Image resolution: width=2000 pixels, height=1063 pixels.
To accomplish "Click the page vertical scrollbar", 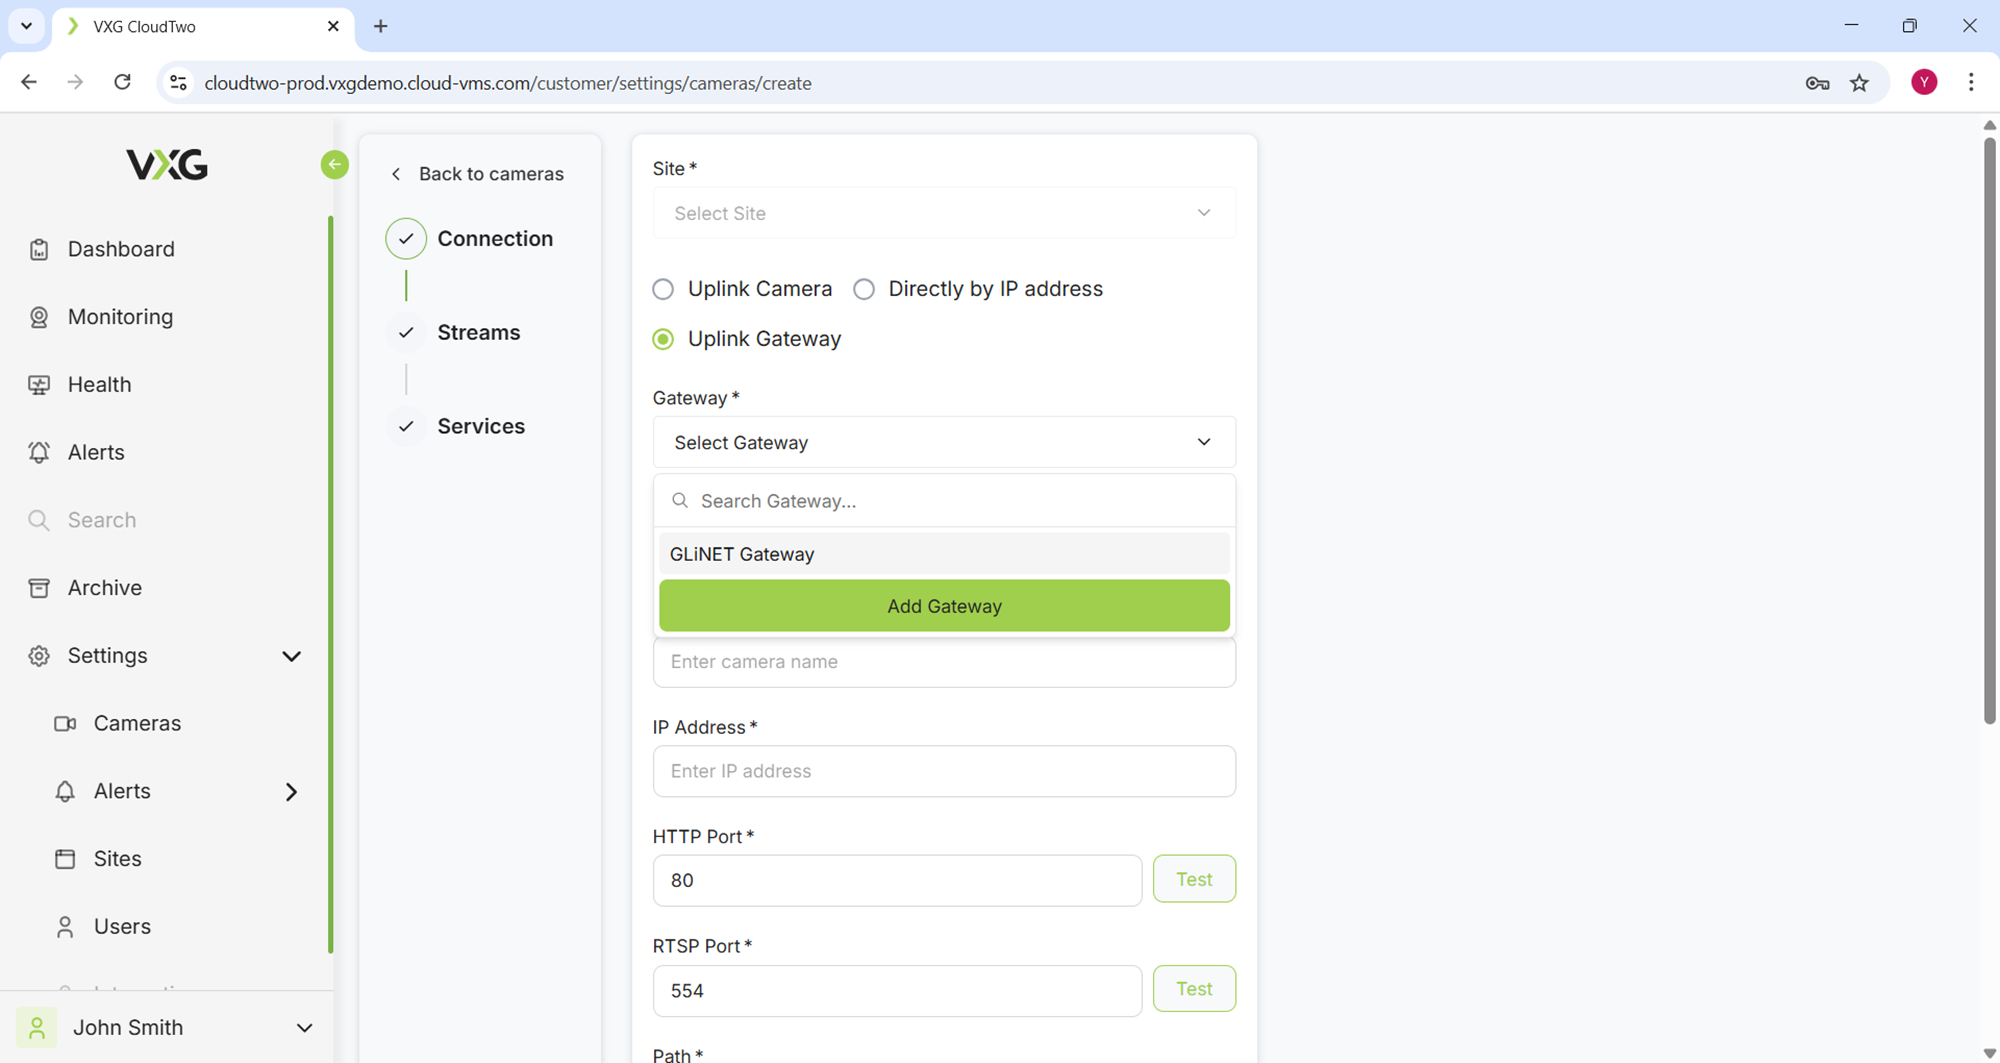I will tap(1989, 430).
